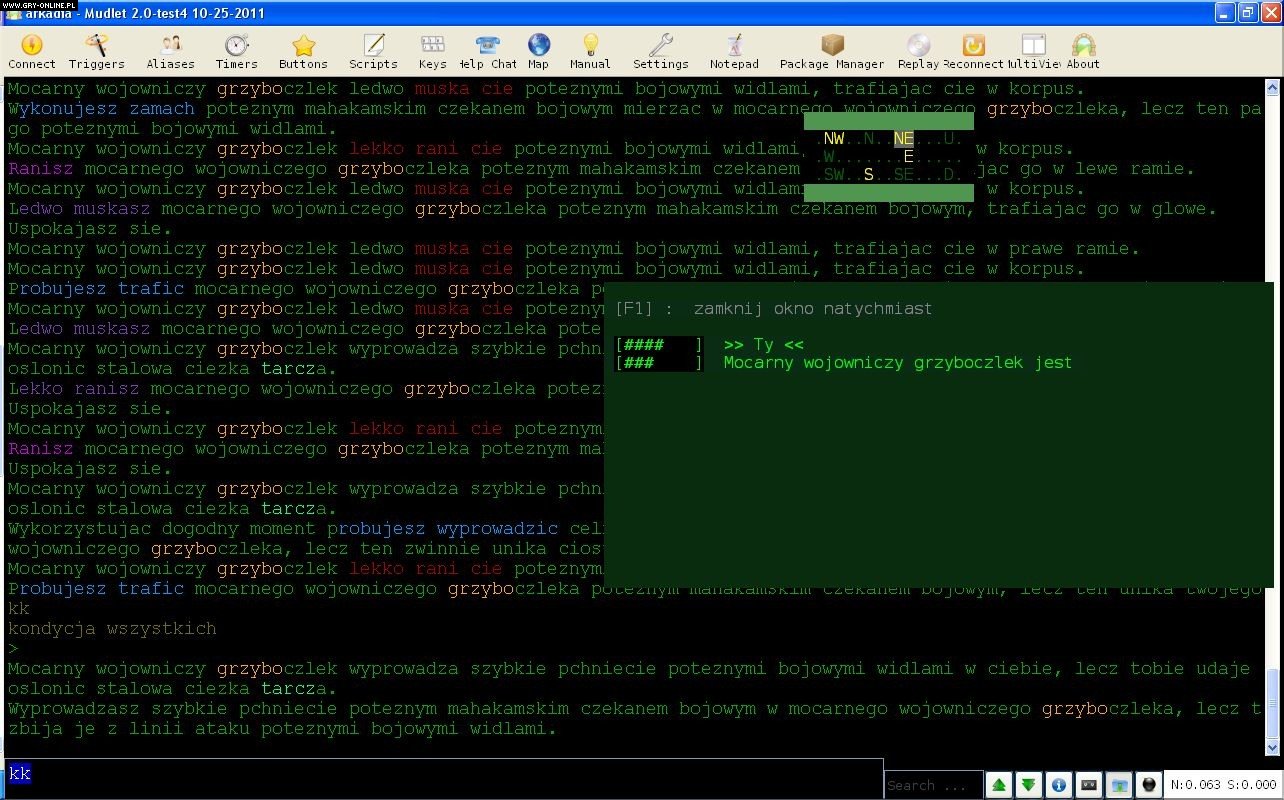This screenshot has height=800, width=1284.
Task: Open the Triggers editor
Action: pos(96,51)
